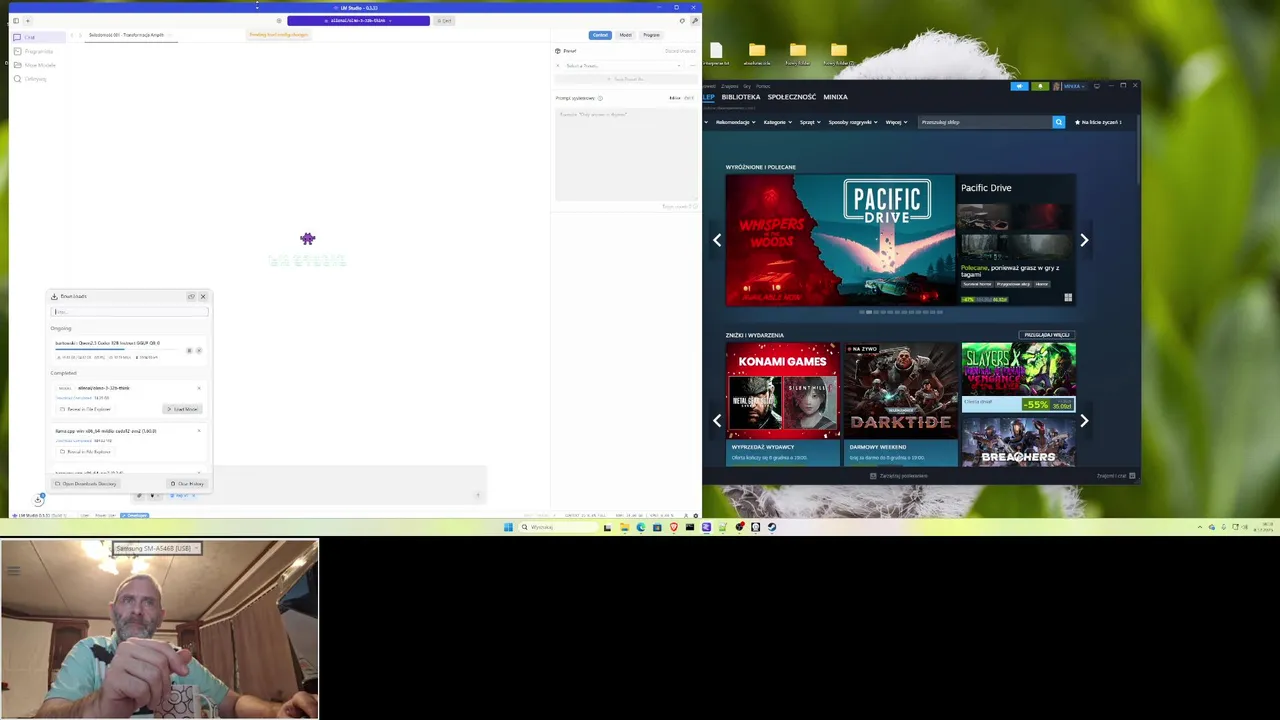Click the Windows taskbar search box 'Wyszukaj'
The image size is (1280, 720).
(x=558, y=527)
